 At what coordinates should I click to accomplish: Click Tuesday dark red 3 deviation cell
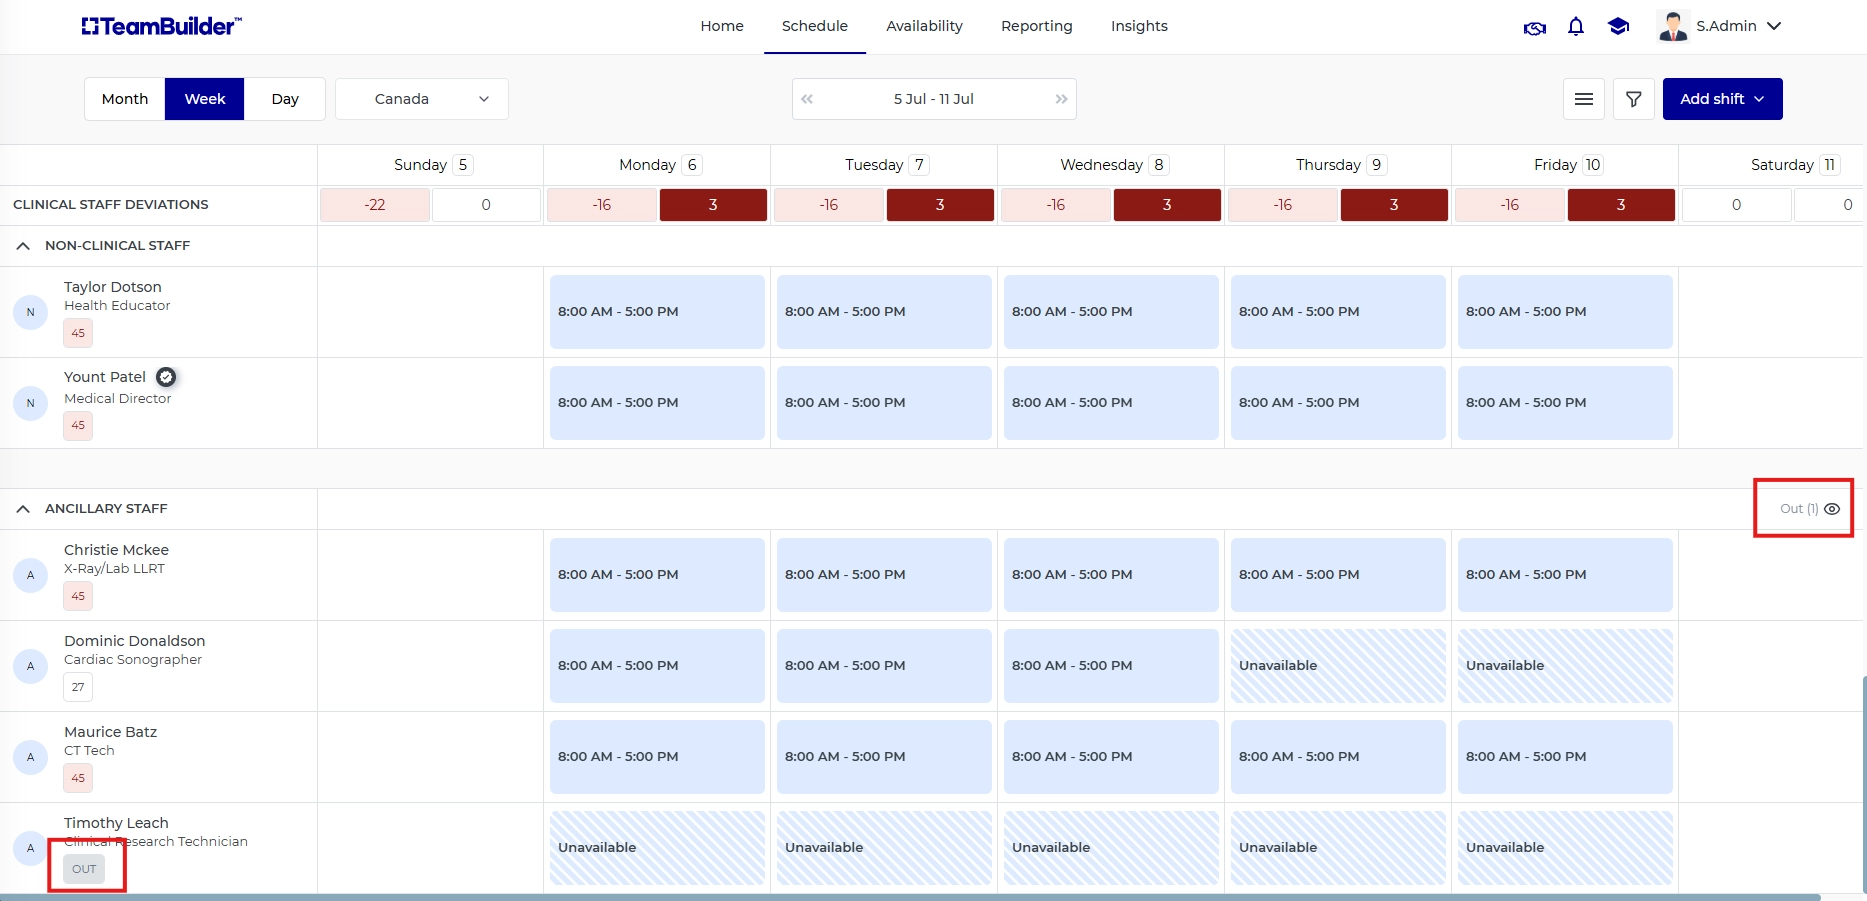[x=940, y=205]
